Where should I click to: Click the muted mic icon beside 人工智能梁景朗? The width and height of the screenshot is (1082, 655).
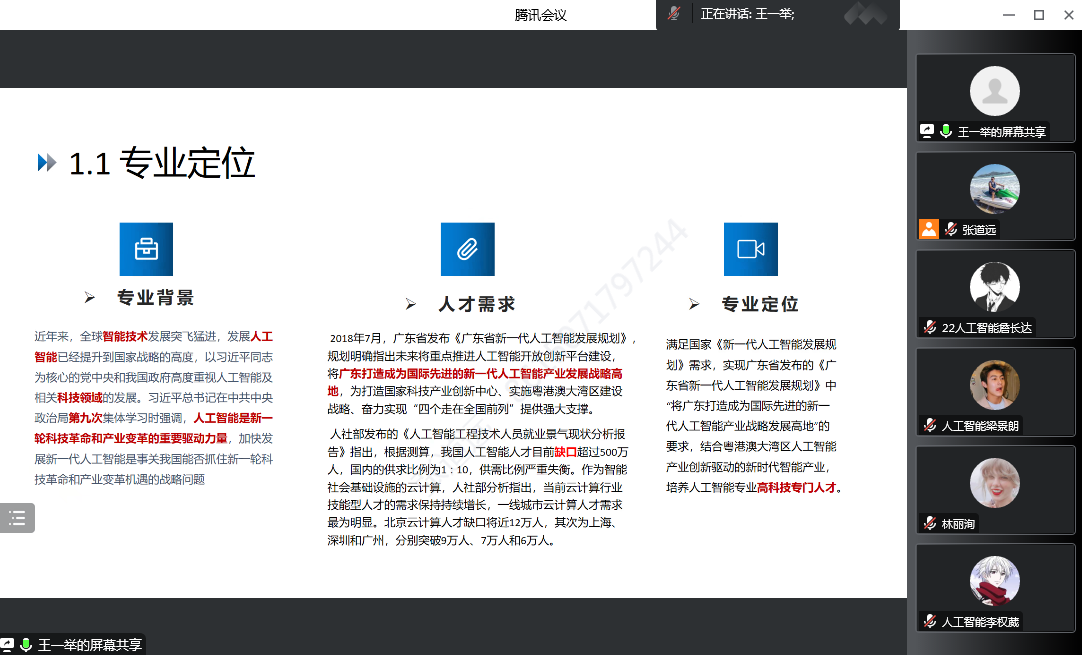coord(929,425)
